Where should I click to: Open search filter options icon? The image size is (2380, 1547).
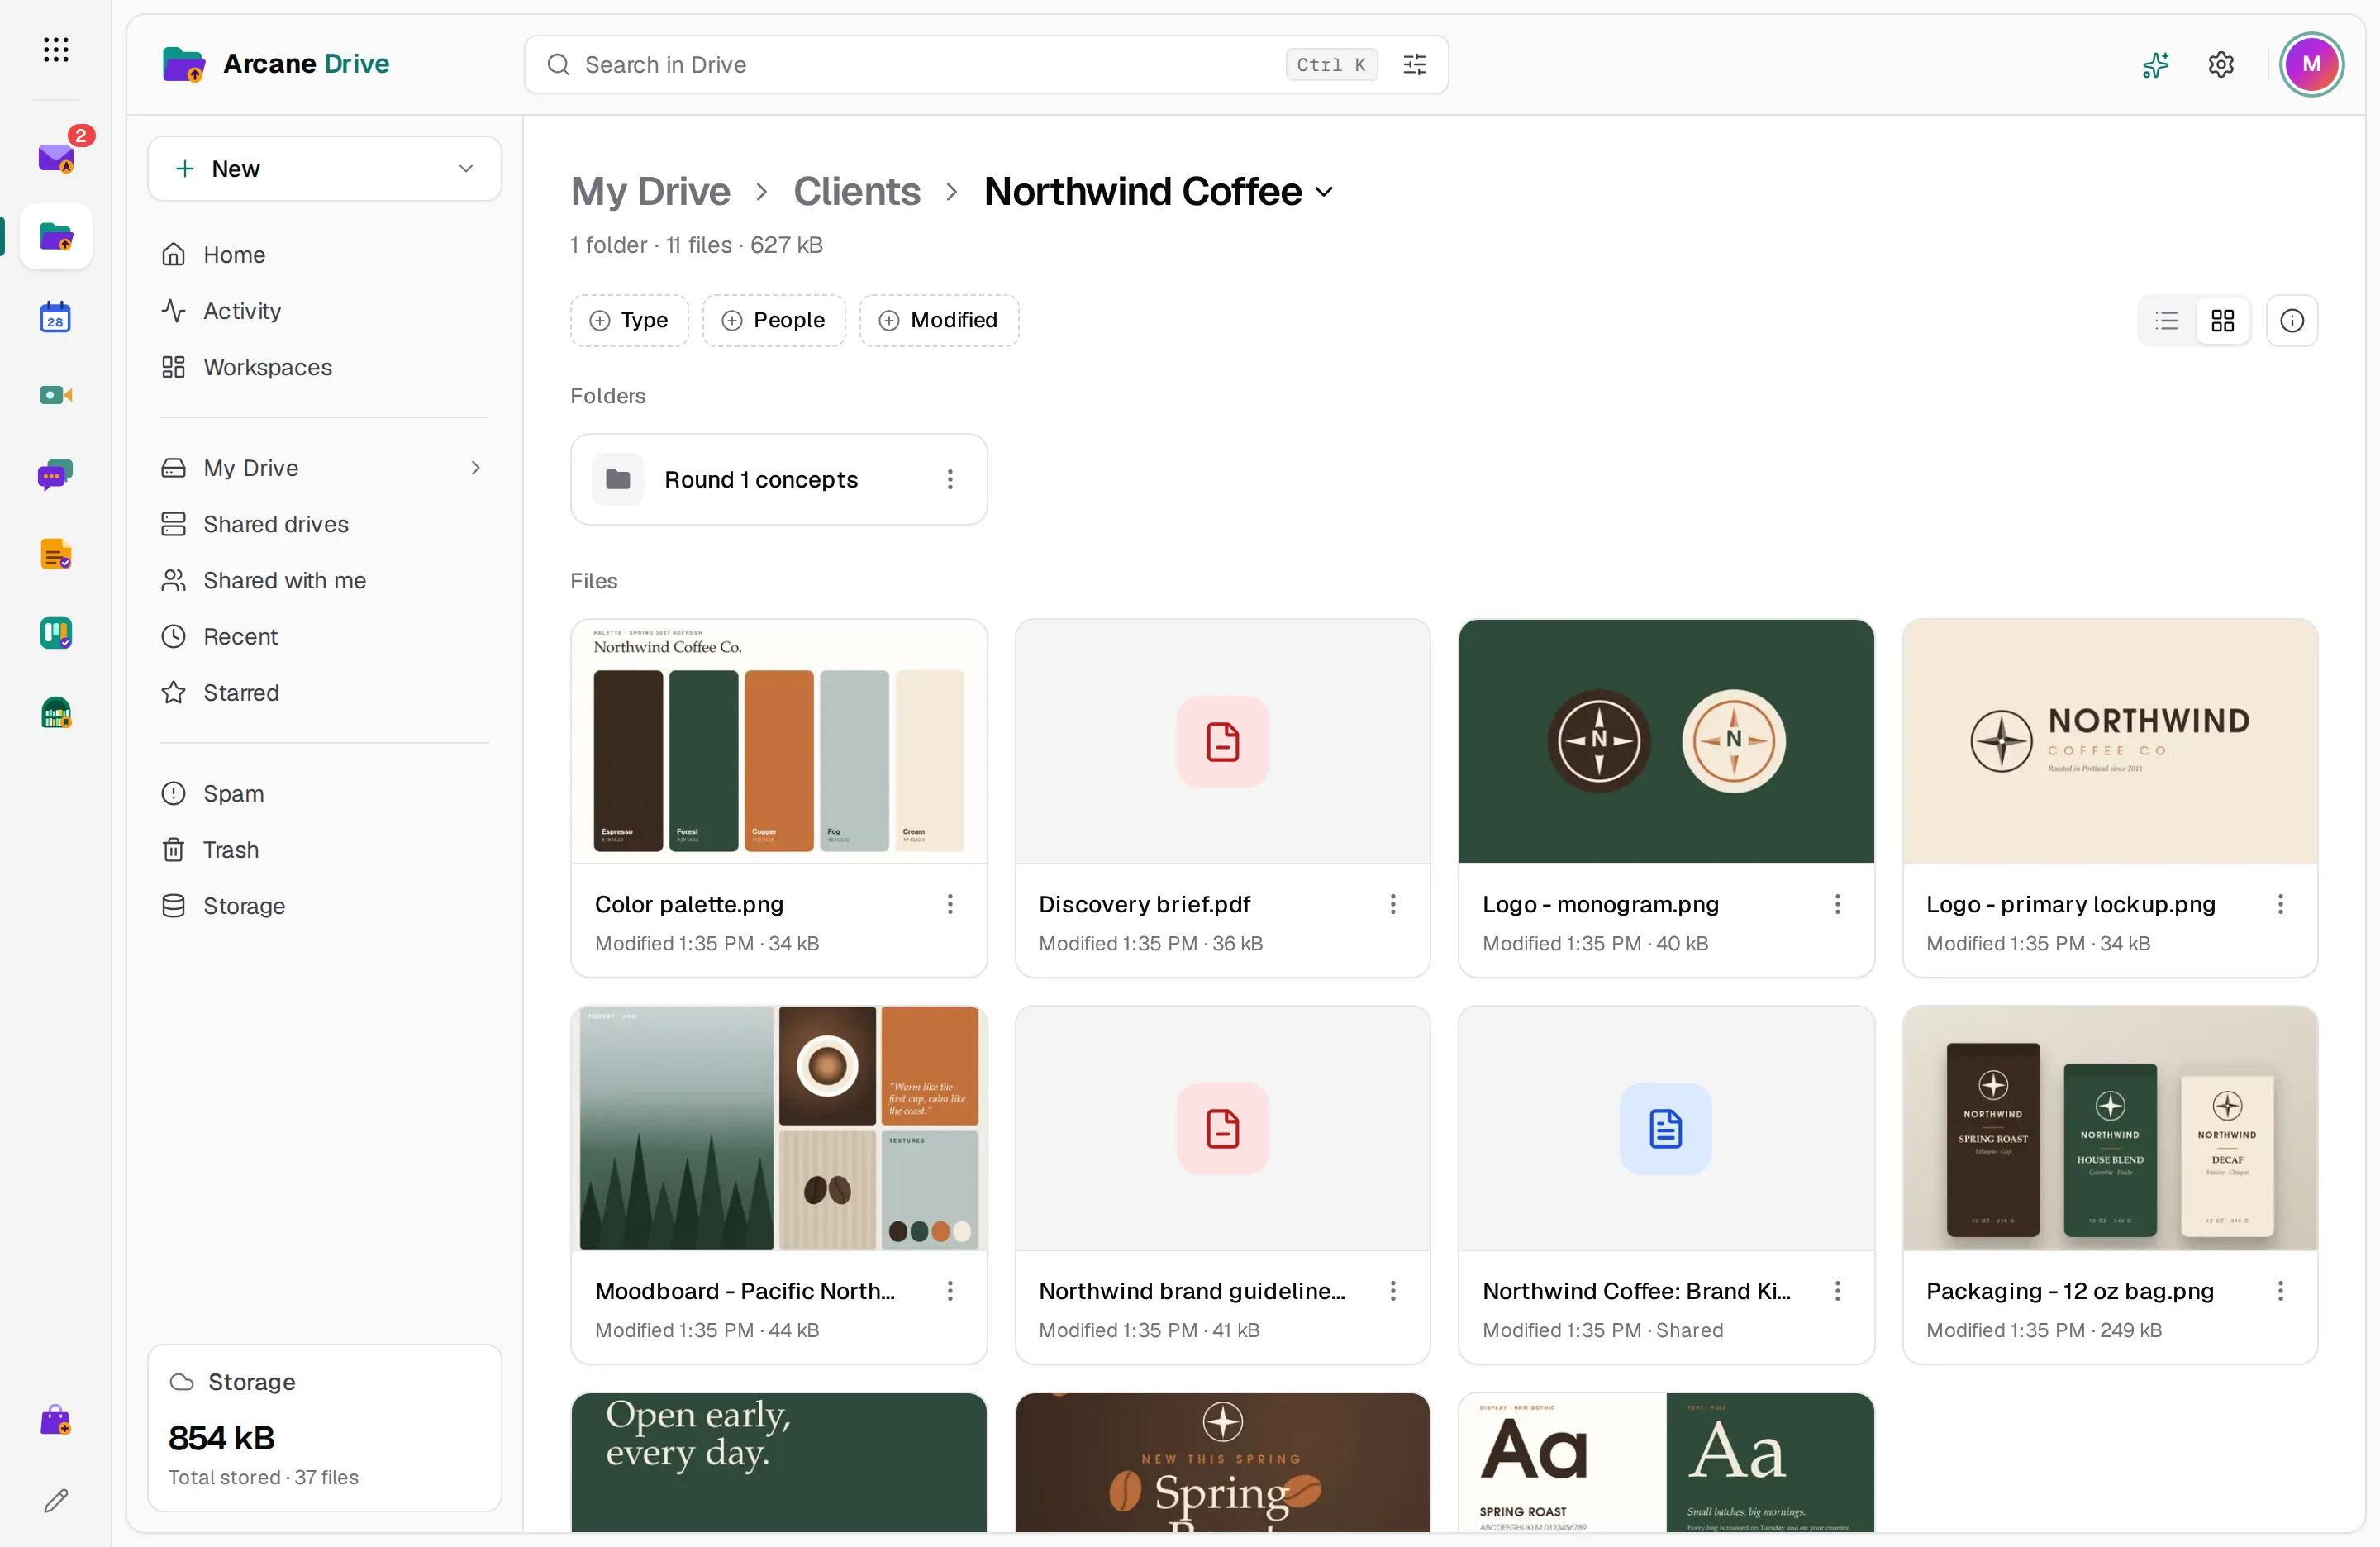pos(1415,64)
